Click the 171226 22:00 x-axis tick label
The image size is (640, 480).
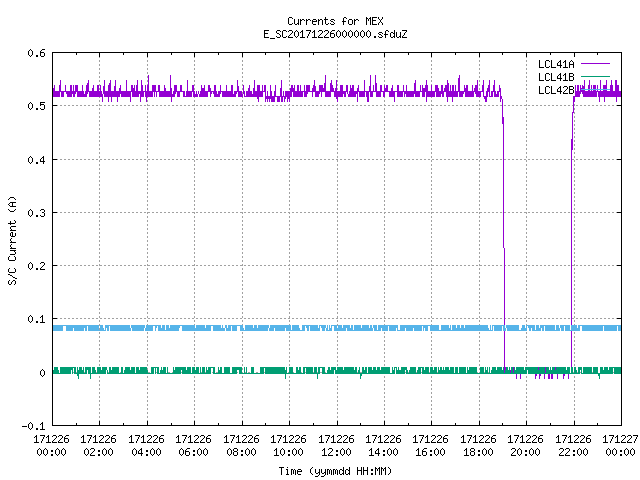[573, 446]
